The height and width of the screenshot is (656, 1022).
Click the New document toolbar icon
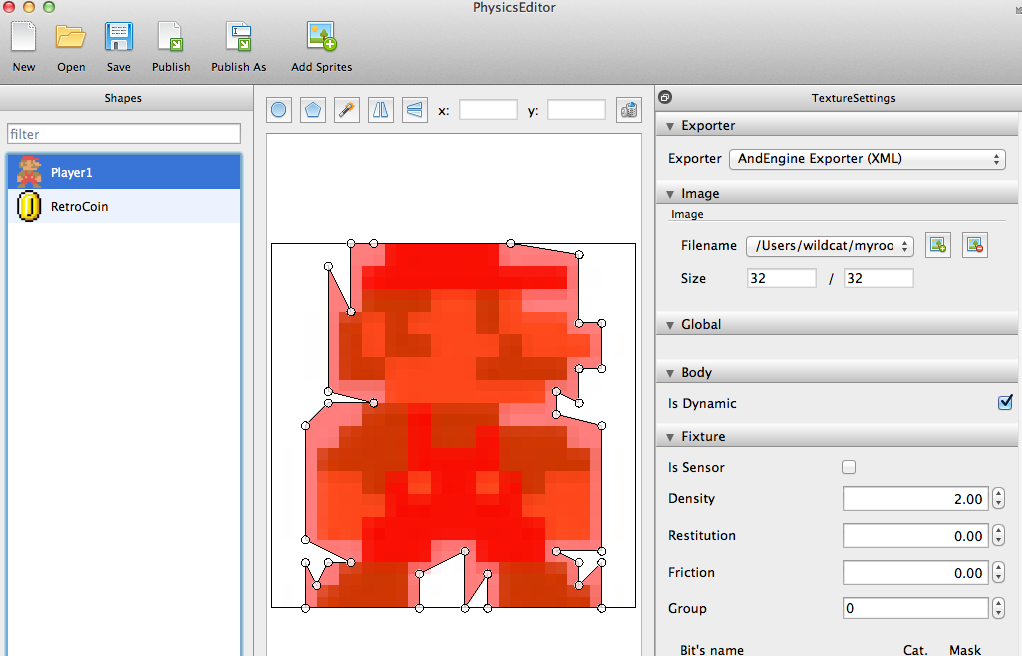tap(23, 37)
